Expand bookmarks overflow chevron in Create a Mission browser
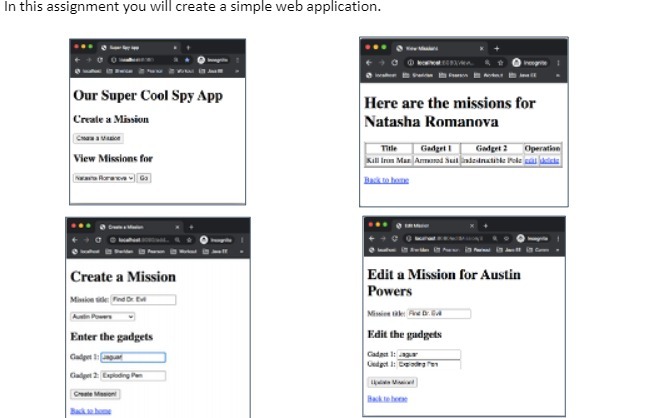Screen dimensions: 653x418 (x=241, y=251)
